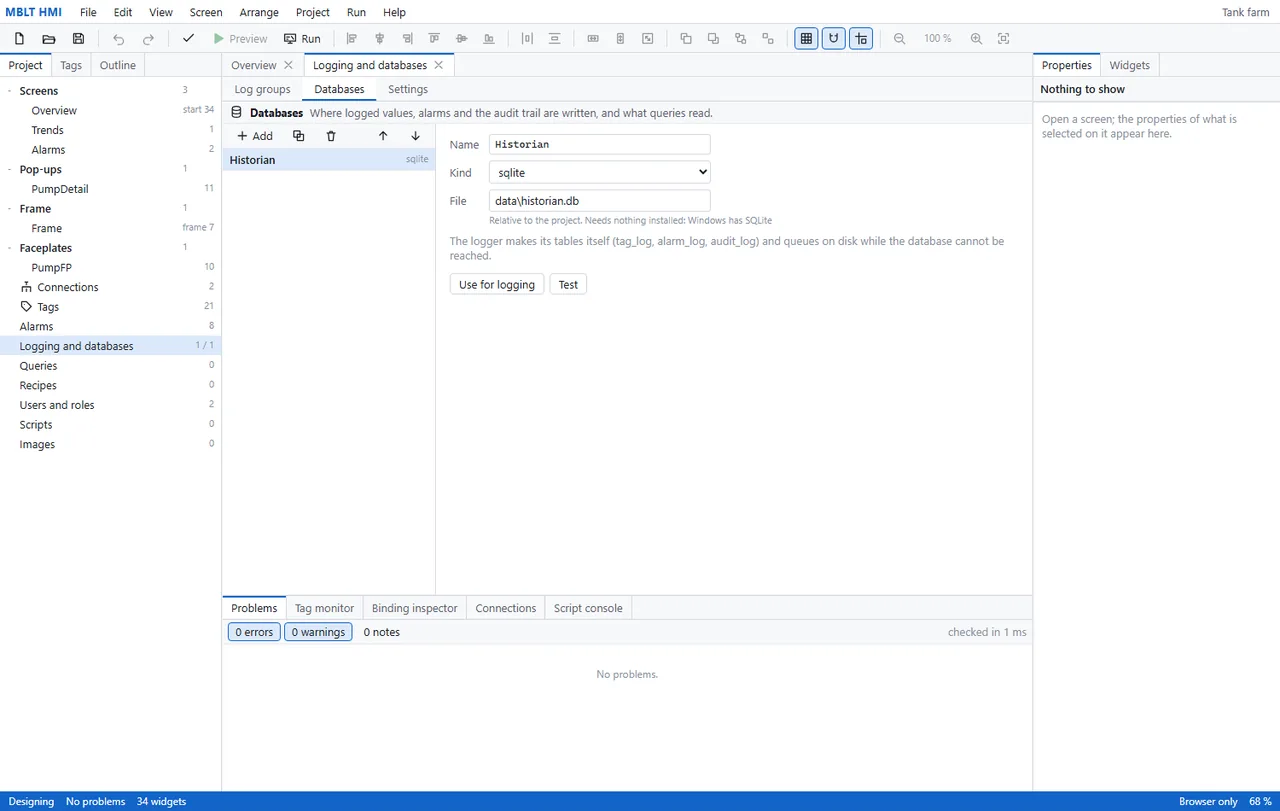Close the Logging and databases editor tab
The height and width of the screenshot is (811, 1280).
tap(438, 65)
